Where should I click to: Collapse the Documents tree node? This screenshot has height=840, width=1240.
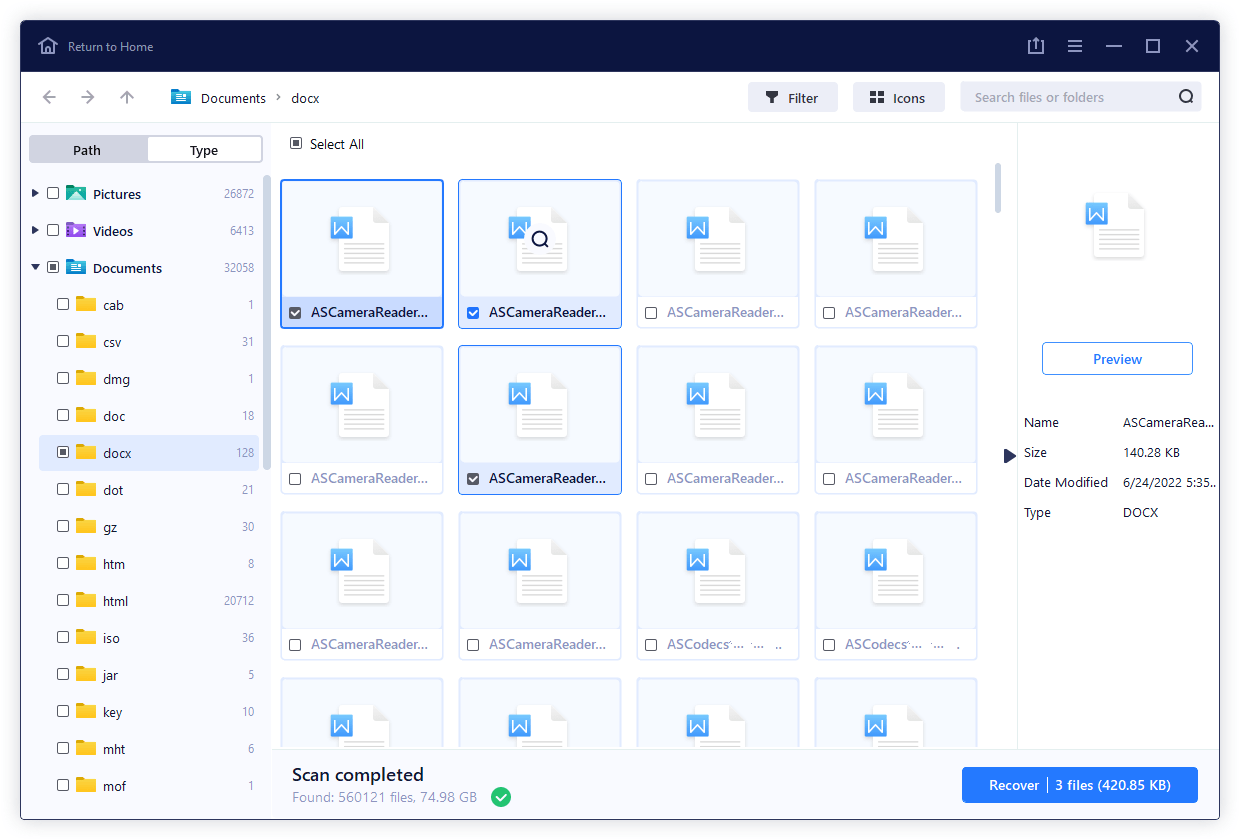[36, 267]
